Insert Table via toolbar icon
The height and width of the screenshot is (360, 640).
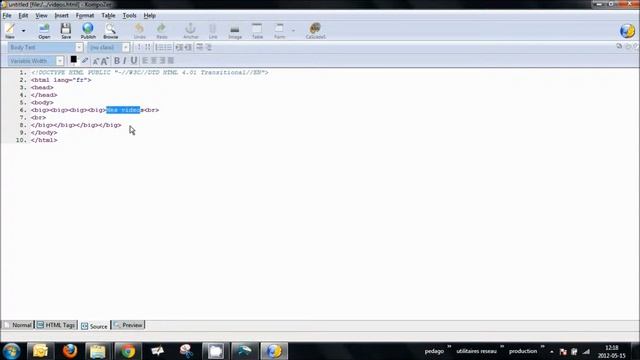point(257,31)
